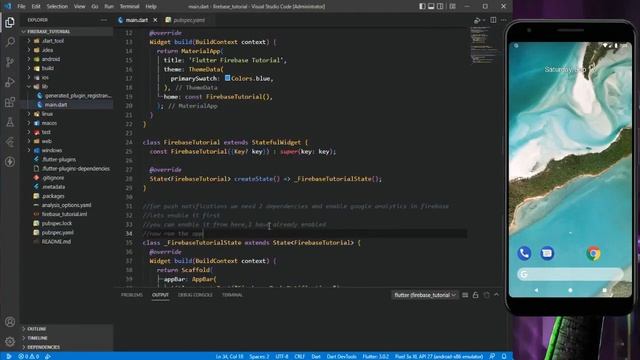Tap the Phone app icon on emulator
The height and width of the screenshot is (360, 640).
[524, 253]
